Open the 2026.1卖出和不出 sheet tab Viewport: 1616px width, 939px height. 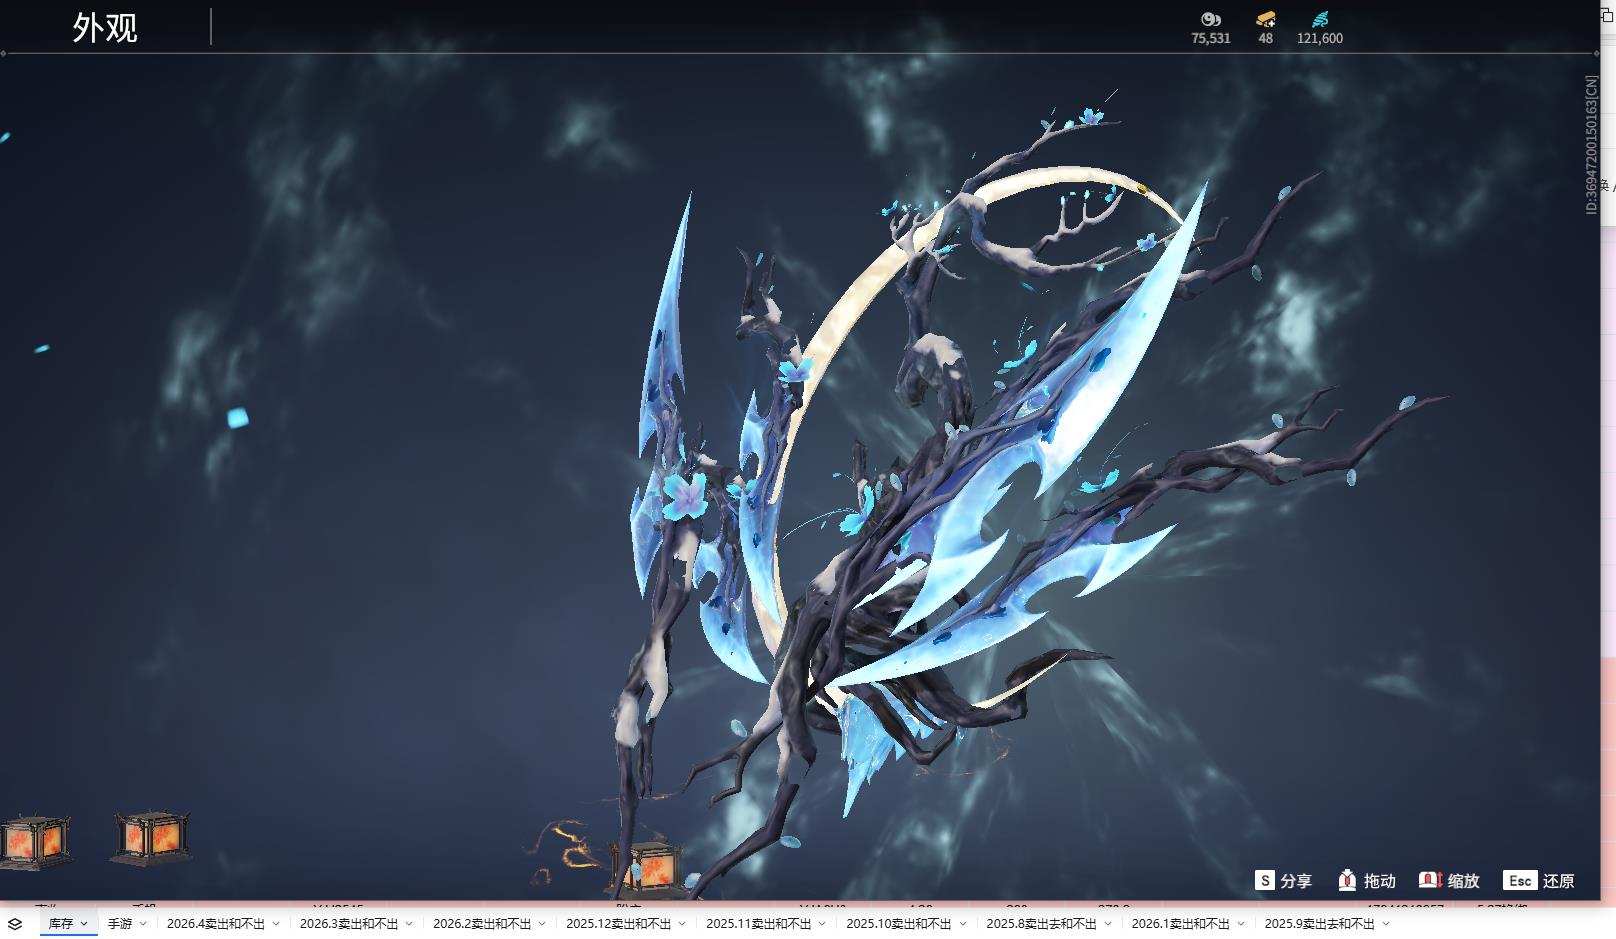point(1181,924)
